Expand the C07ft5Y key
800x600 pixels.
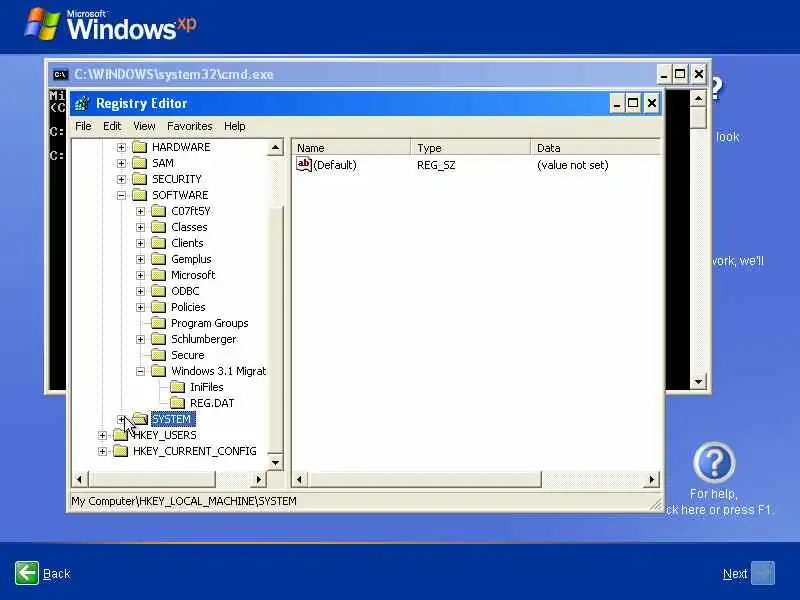click(x=140, y=211)
